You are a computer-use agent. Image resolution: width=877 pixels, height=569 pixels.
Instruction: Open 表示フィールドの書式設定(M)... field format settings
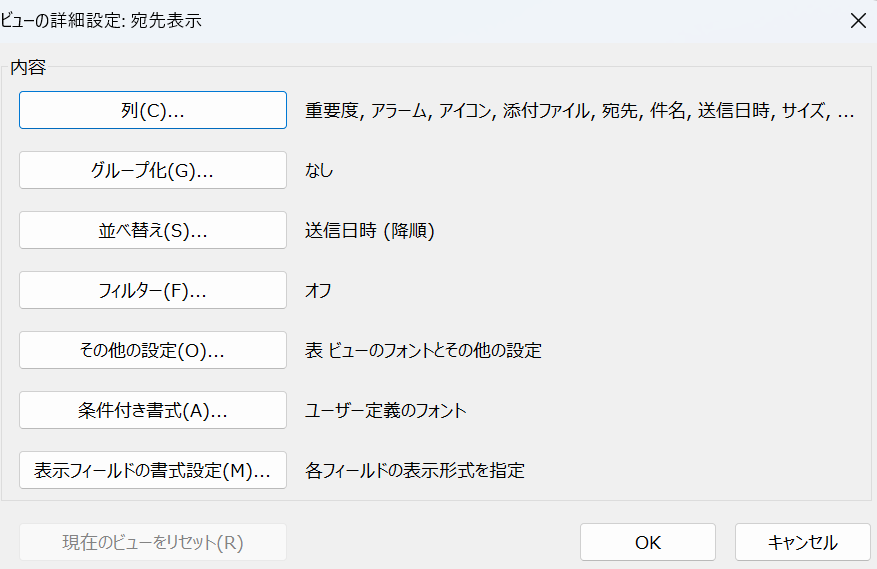[153, 470]
